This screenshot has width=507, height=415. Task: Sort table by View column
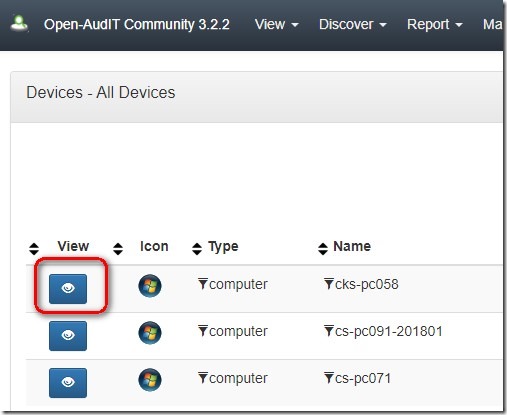tap(34, 249)
